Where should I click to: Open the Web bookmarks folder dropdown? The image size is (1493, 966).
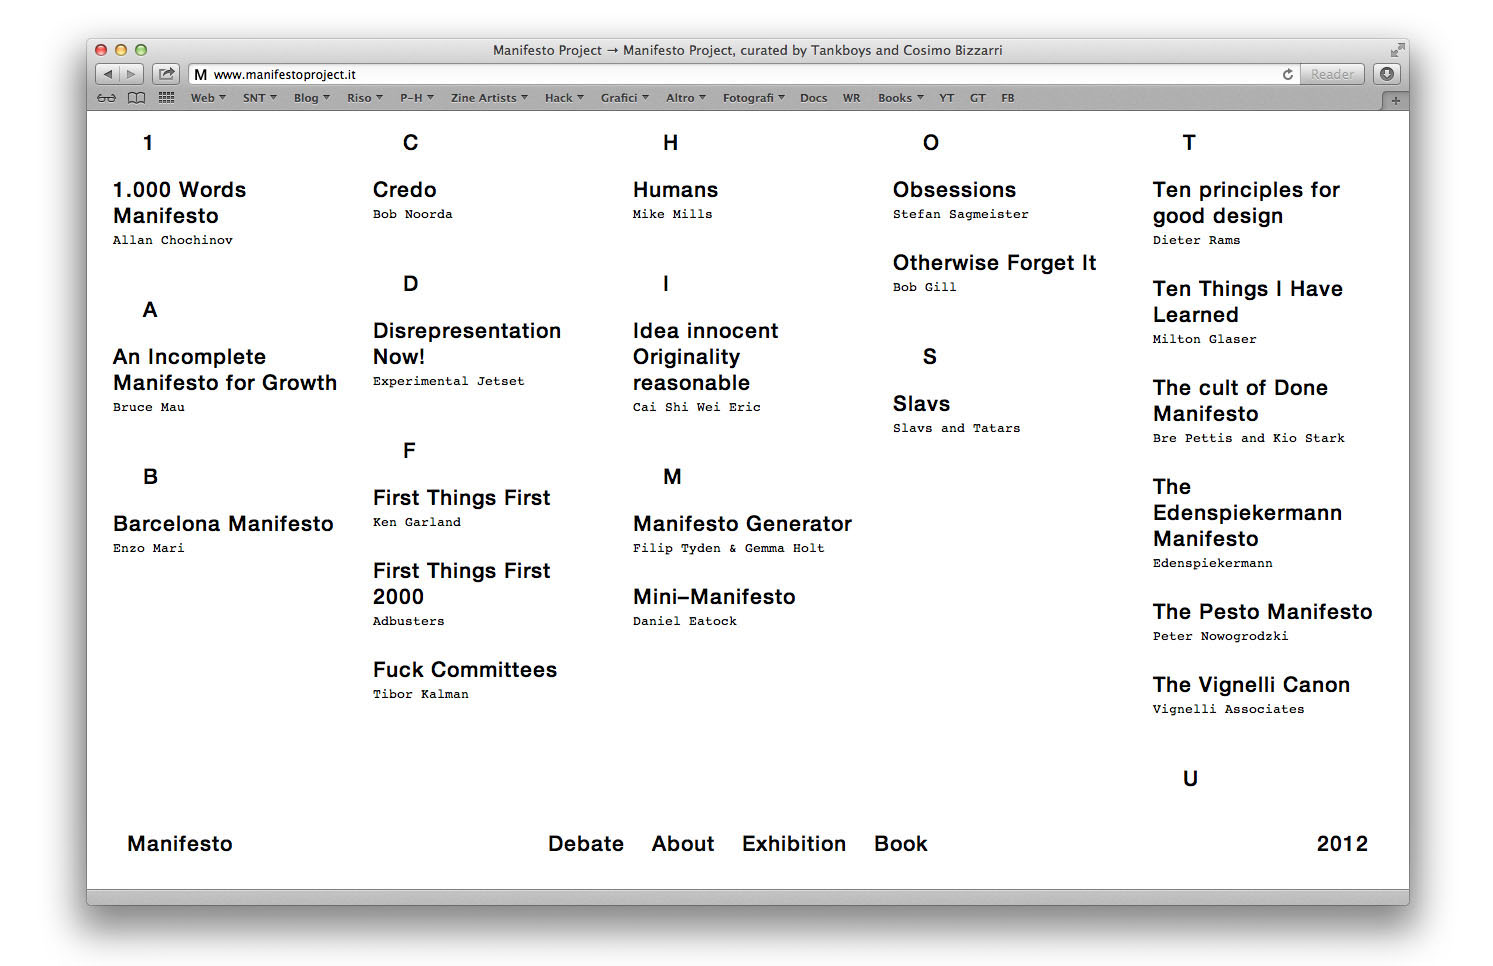point(207,97)
